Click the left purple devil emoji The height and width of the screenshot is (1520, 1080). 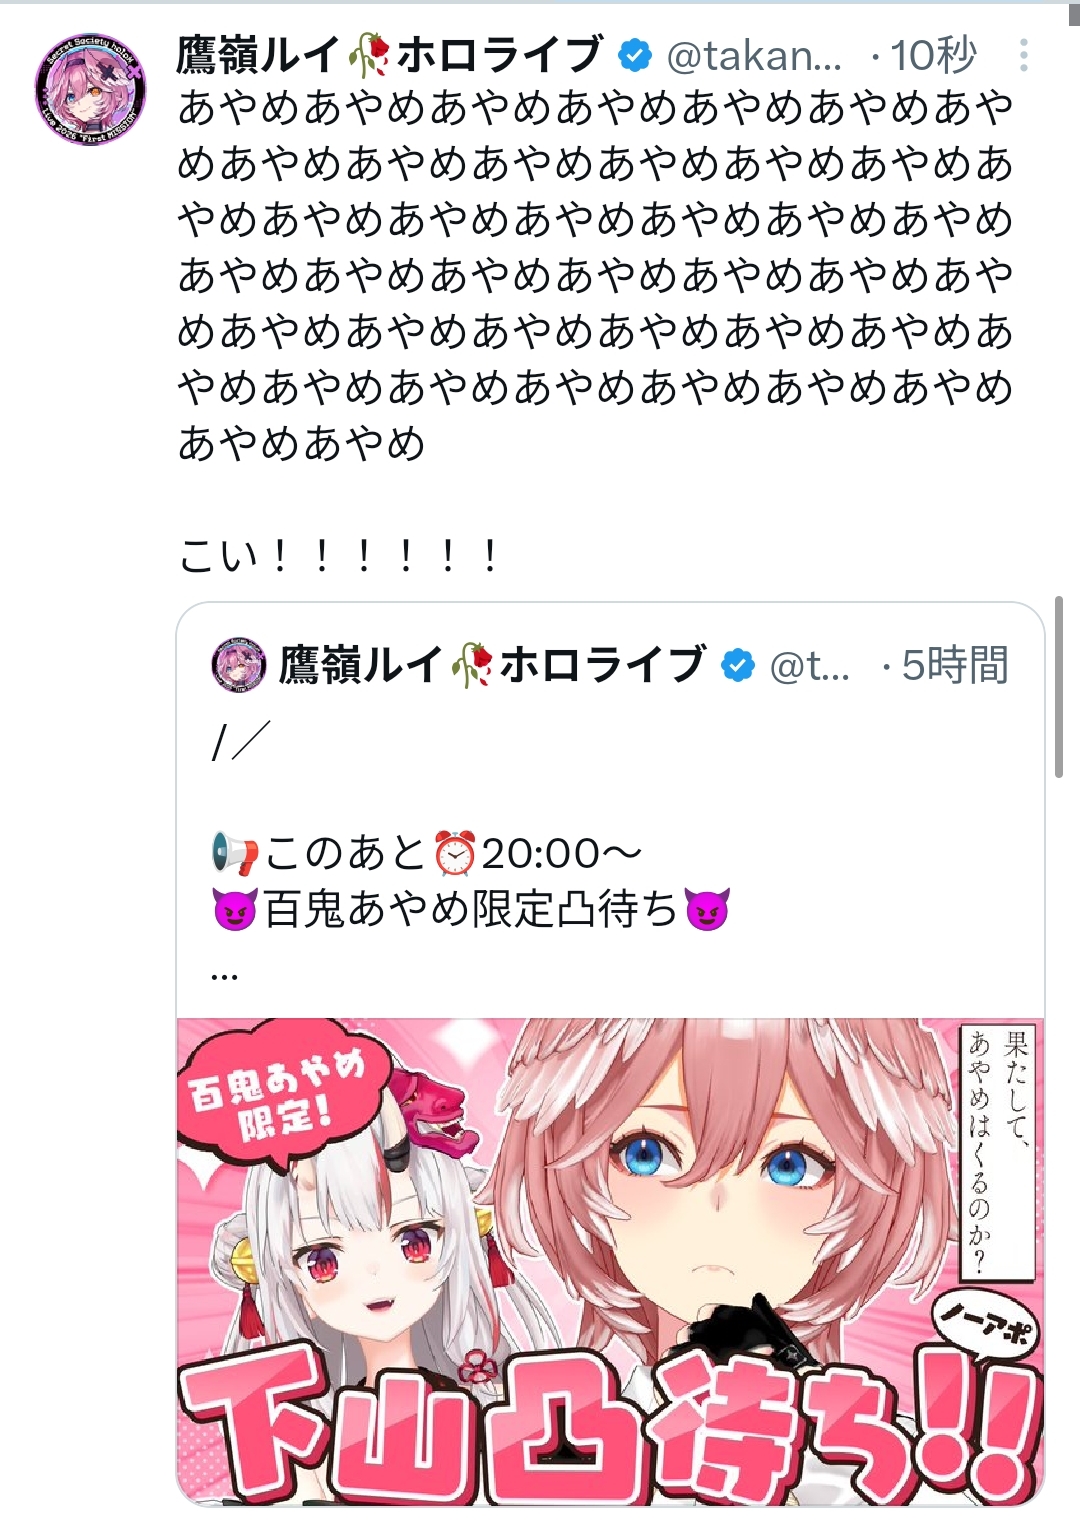click(x=235, y=909)
